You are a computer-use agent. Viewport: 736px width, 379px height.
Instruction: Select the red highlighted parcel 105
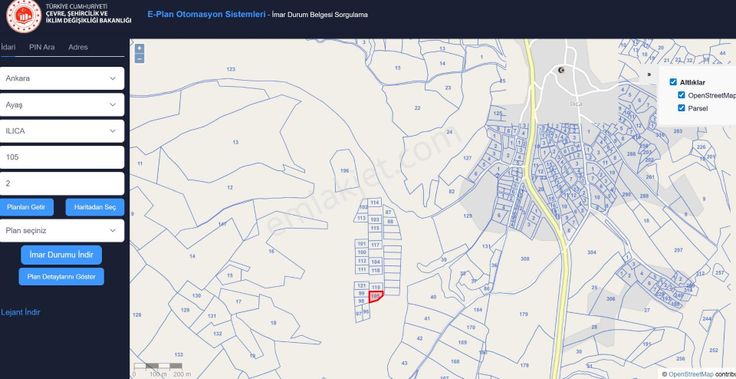click(376, 297)
